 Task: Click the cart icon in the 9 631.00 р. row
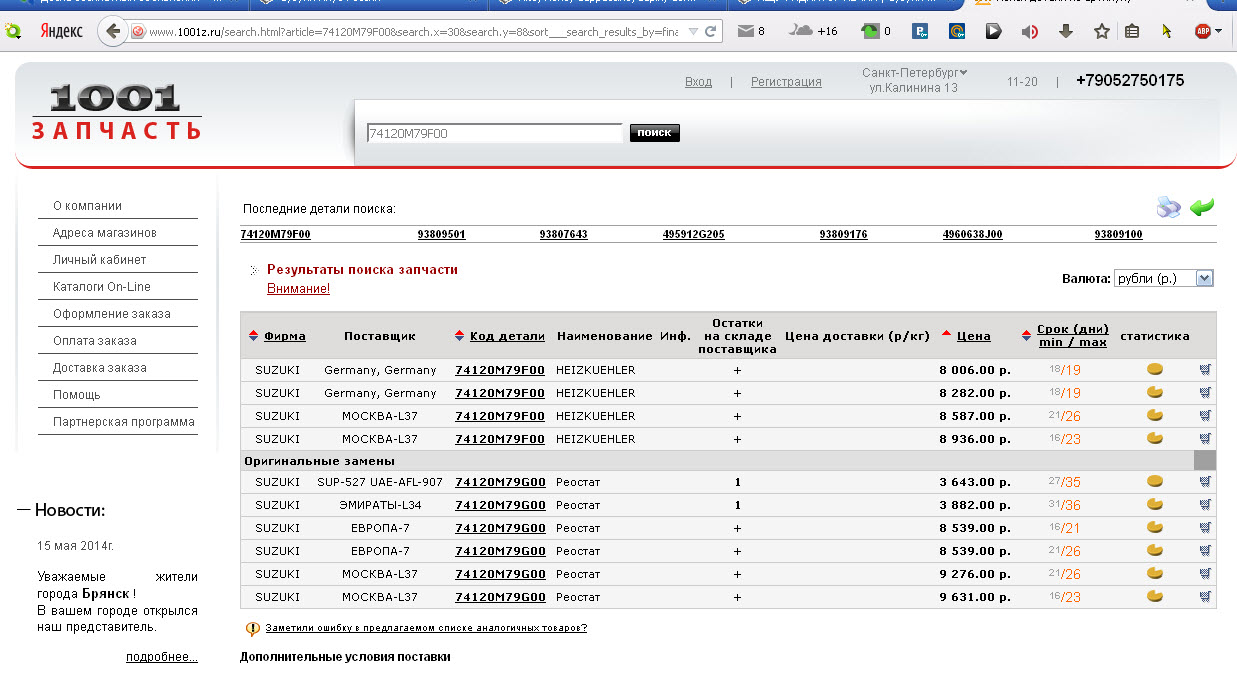(1205, 597)
